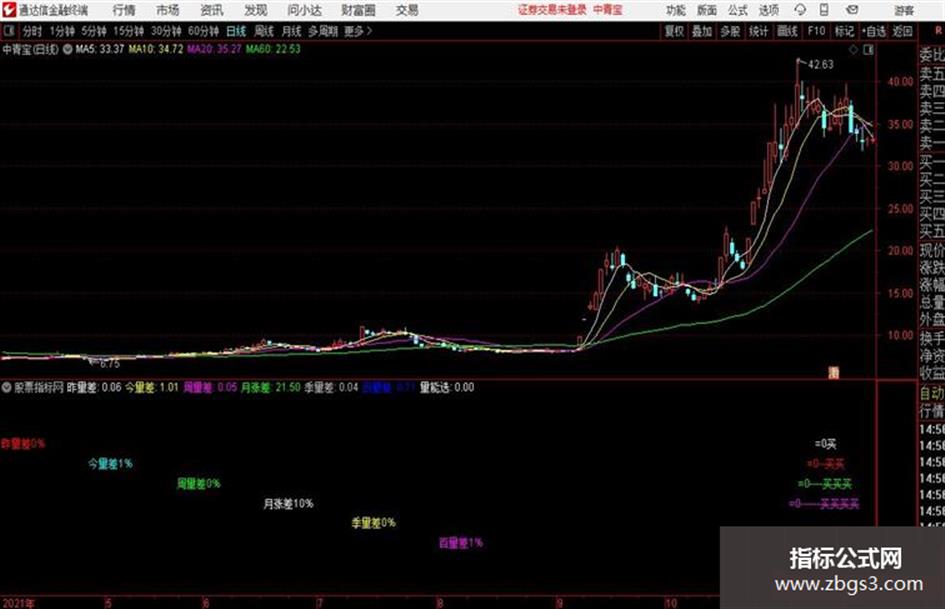Click the 标记 mark toolbar button
Viewport: 945px width, 609px height.
click(844, 31)
